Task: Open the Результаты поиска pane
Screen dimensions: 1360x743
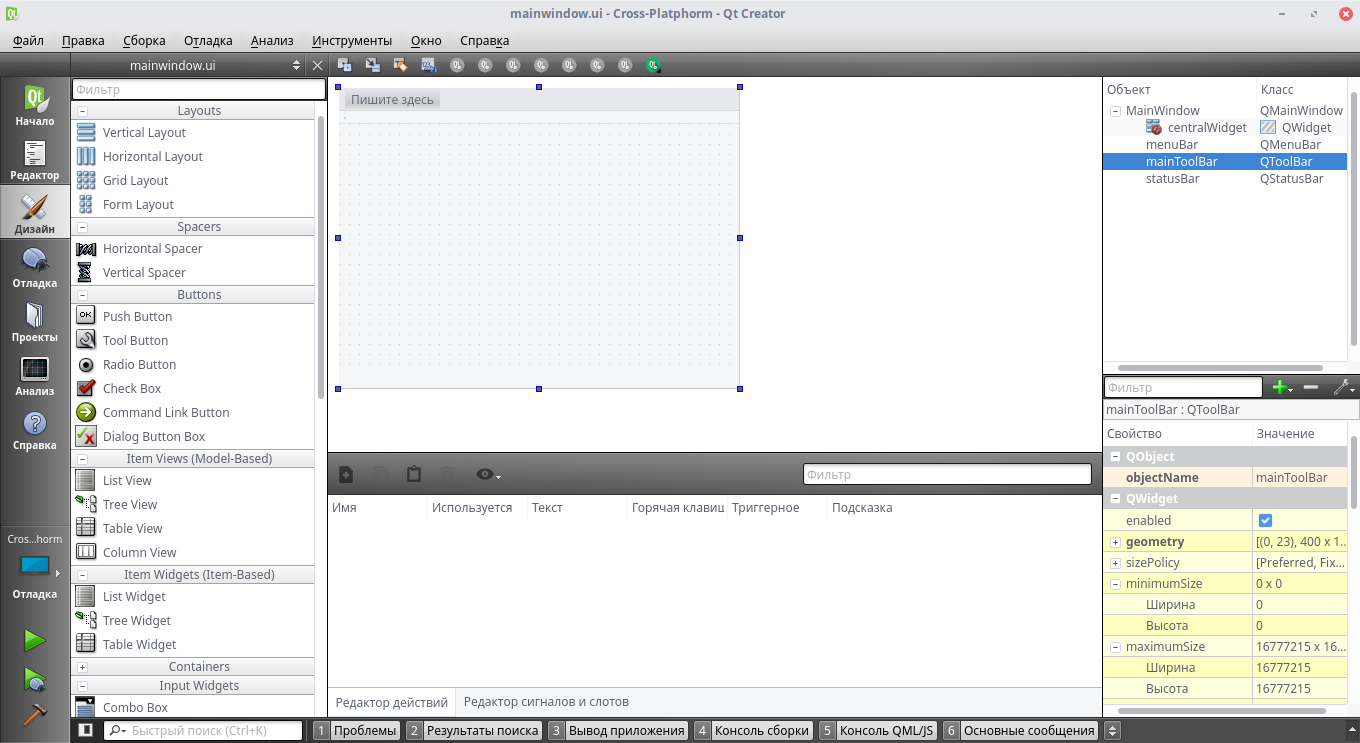Action: [473, 730]
